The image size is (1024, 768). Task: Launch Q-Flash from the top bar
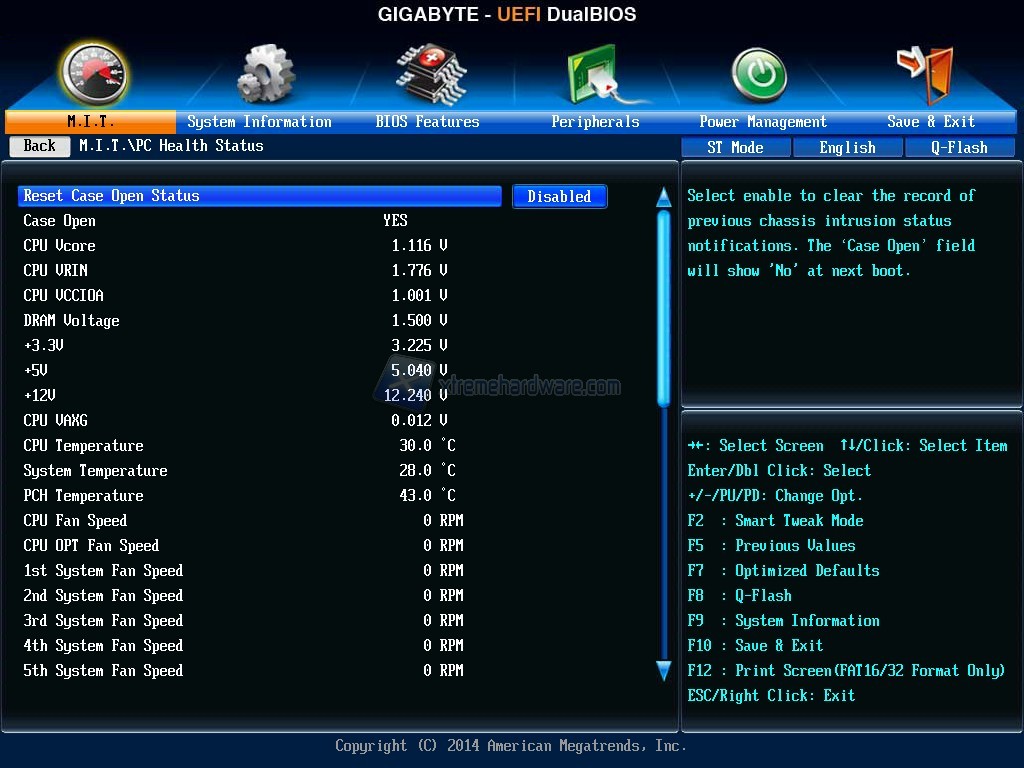(x=959, y=147)
